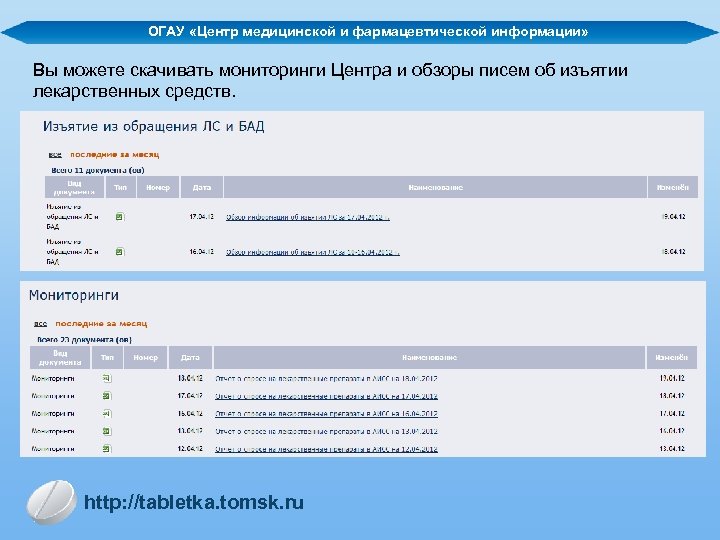Show all documents via 'все' in Мониторинги section
The image size is (720, 540).
click(40, 324)
